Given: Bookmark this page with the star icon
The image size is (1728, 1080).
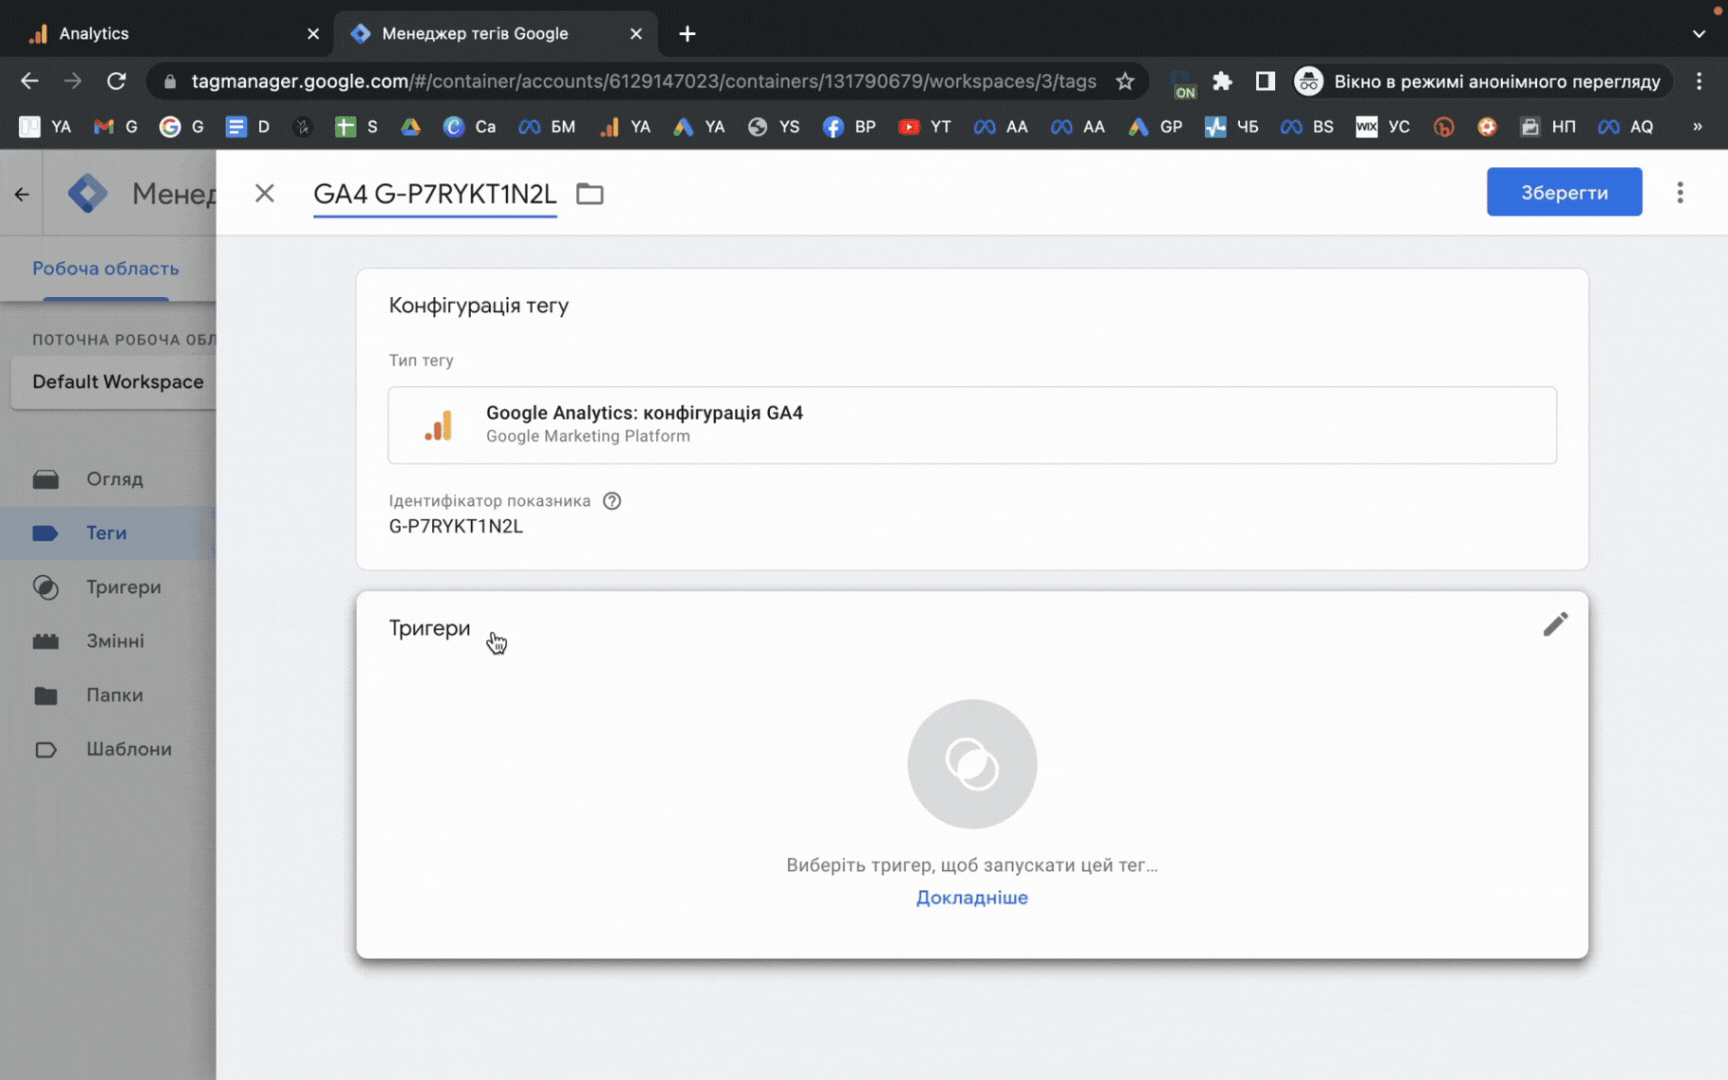Looking at the screenshot, I should coord(1125,81).
